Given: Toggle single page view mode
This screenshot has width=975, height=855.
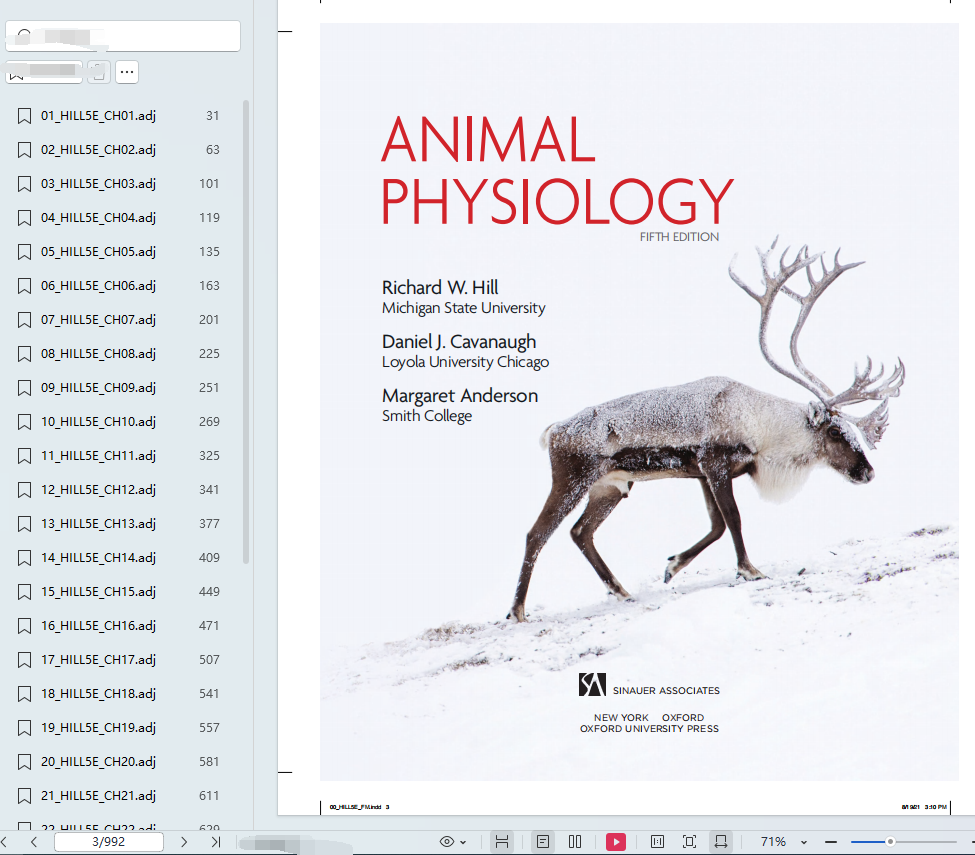Looking at the screenshot, I should pyautogui.click(x=543, y=842).
